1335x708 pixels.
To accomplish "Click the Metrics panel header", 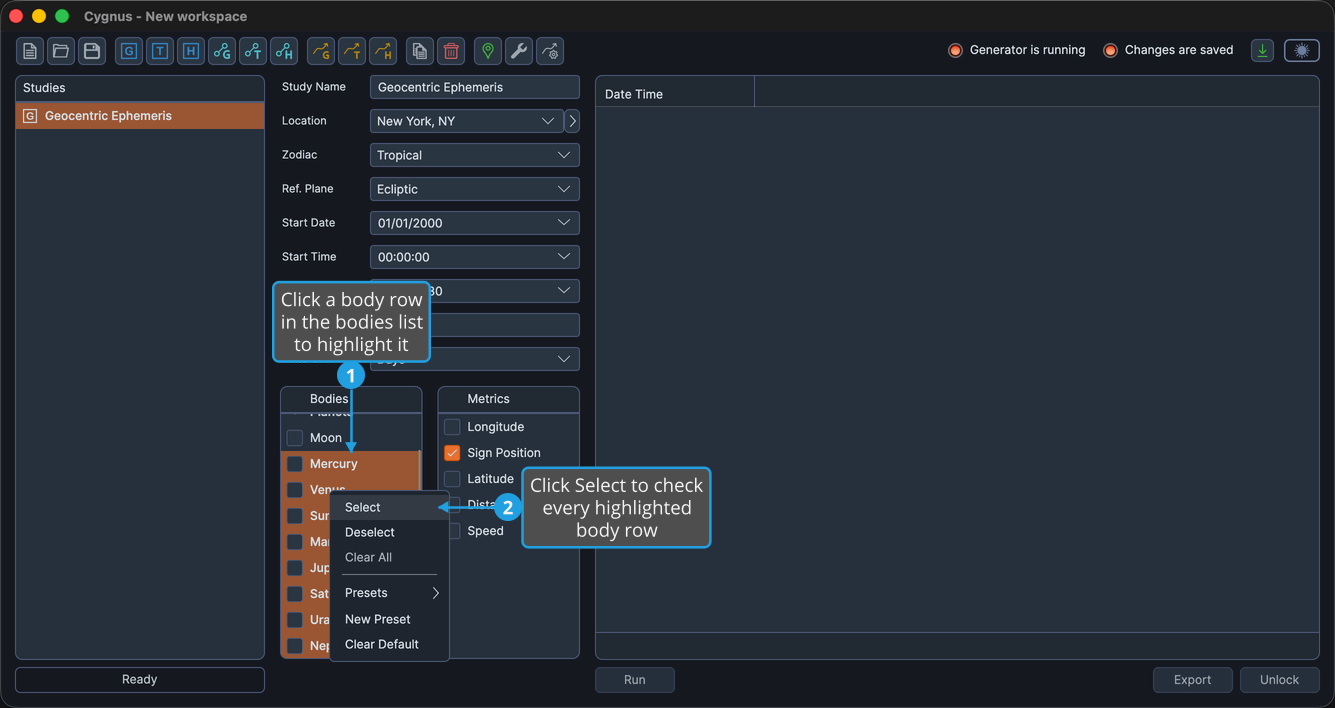I will point(509,399).
